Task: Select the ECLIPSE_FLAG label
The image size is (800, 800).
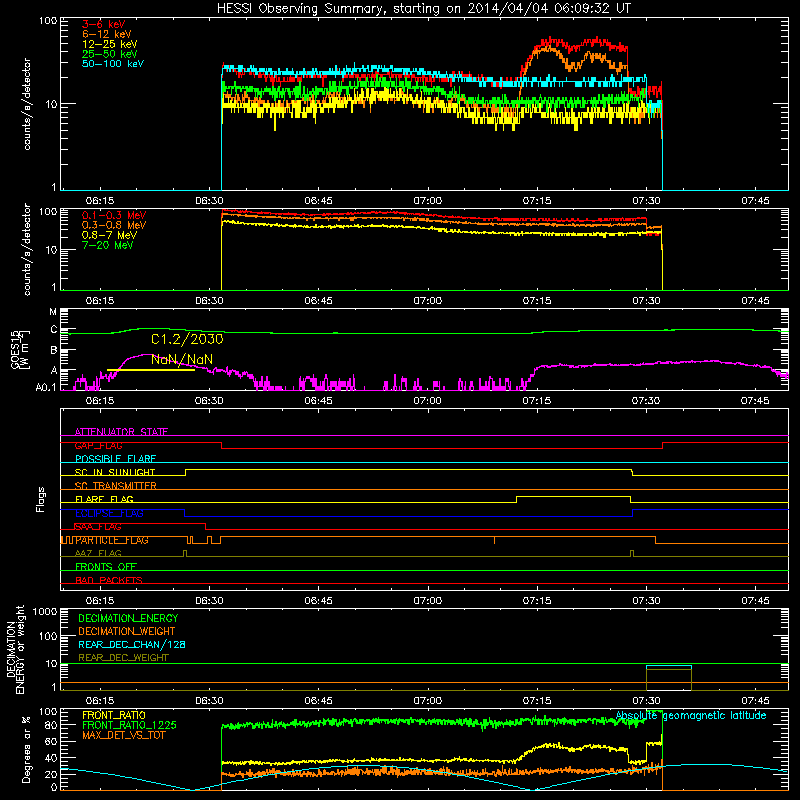Action: click(109, 513)
